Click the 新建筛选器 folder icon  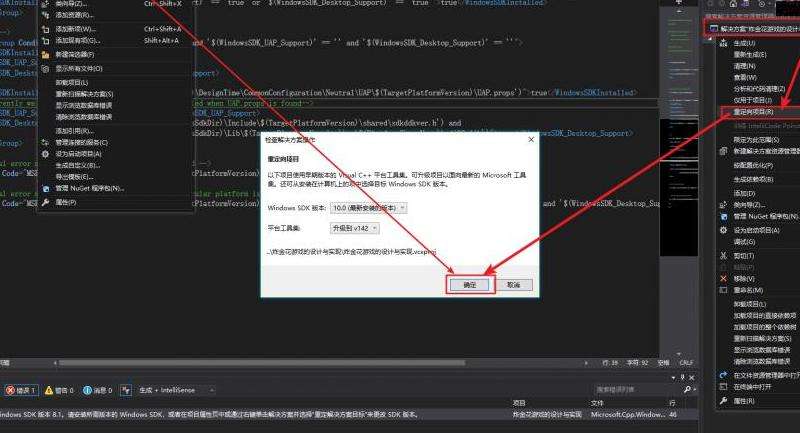click(44, 54)
